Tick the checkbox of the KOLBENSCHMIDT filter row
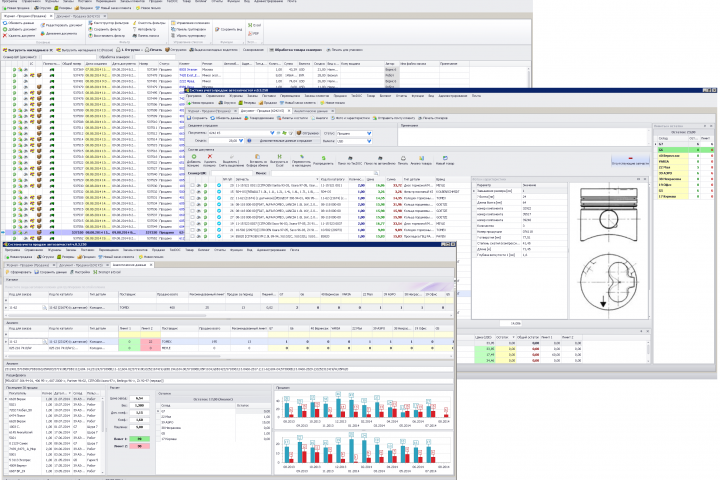 coord(192,192)
